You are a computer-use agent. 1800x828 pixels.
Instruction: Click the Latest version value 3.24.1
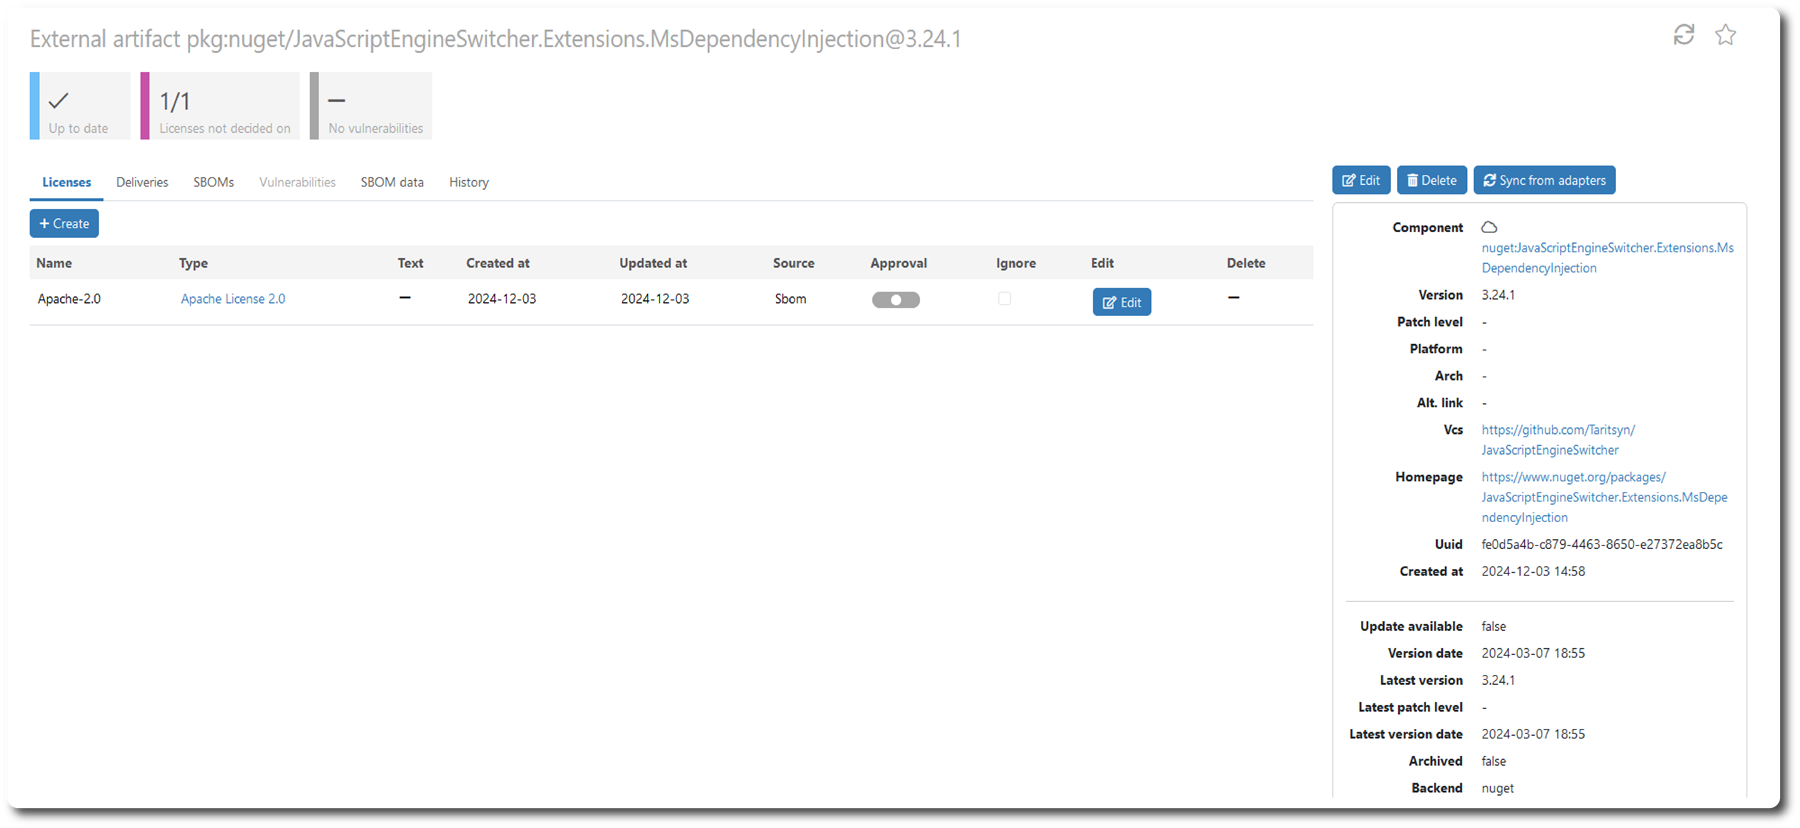click(1498, 680)
